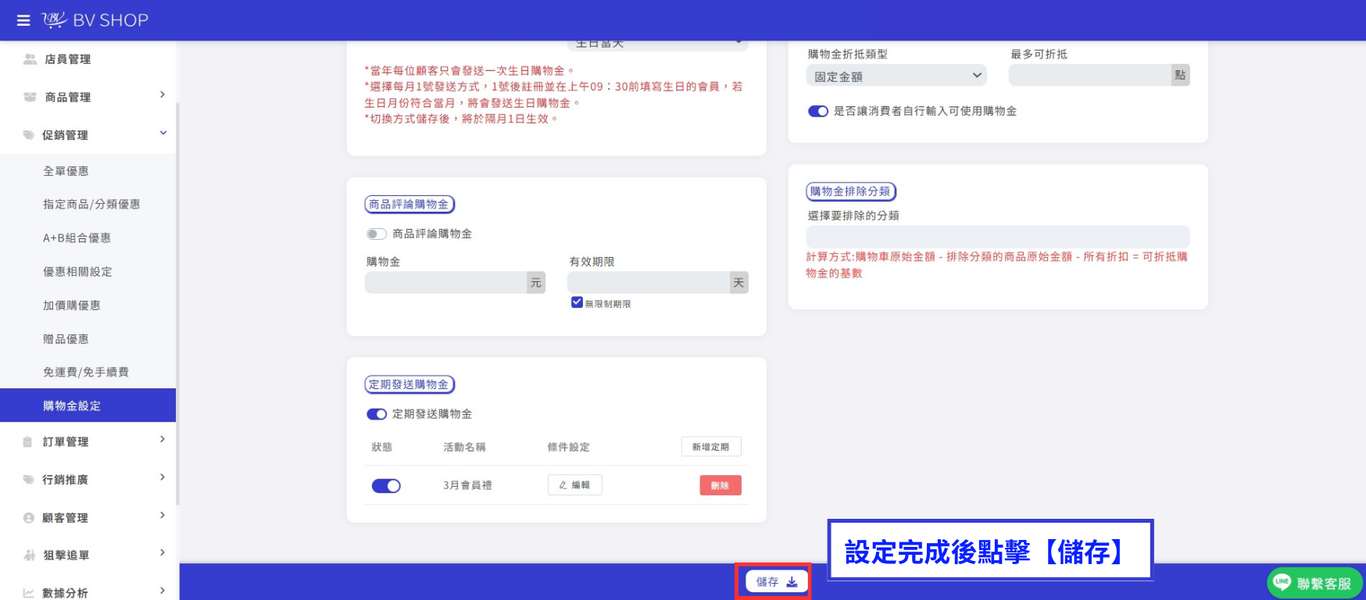1366x600 pixels.
Task: Delete the 3月會員禮 activity
Action: click(x=720, y=486)
